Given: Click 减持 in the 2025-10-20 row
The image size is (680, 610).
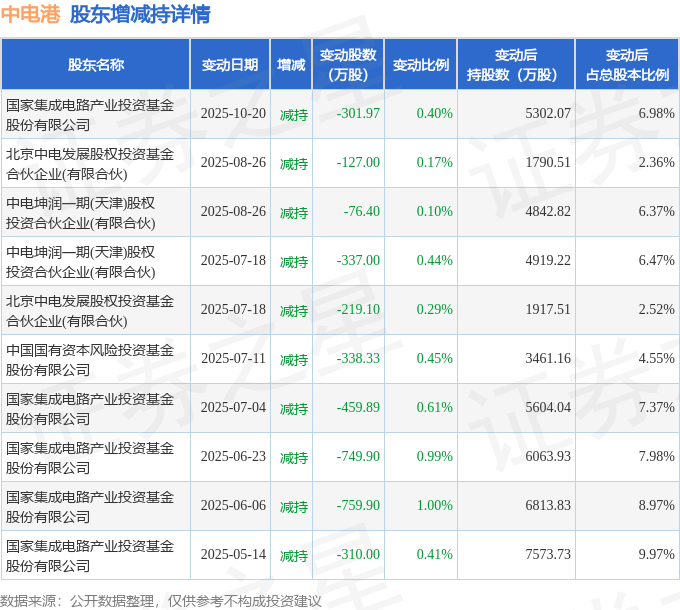Looking at the screenshot, I should [294, 115].
